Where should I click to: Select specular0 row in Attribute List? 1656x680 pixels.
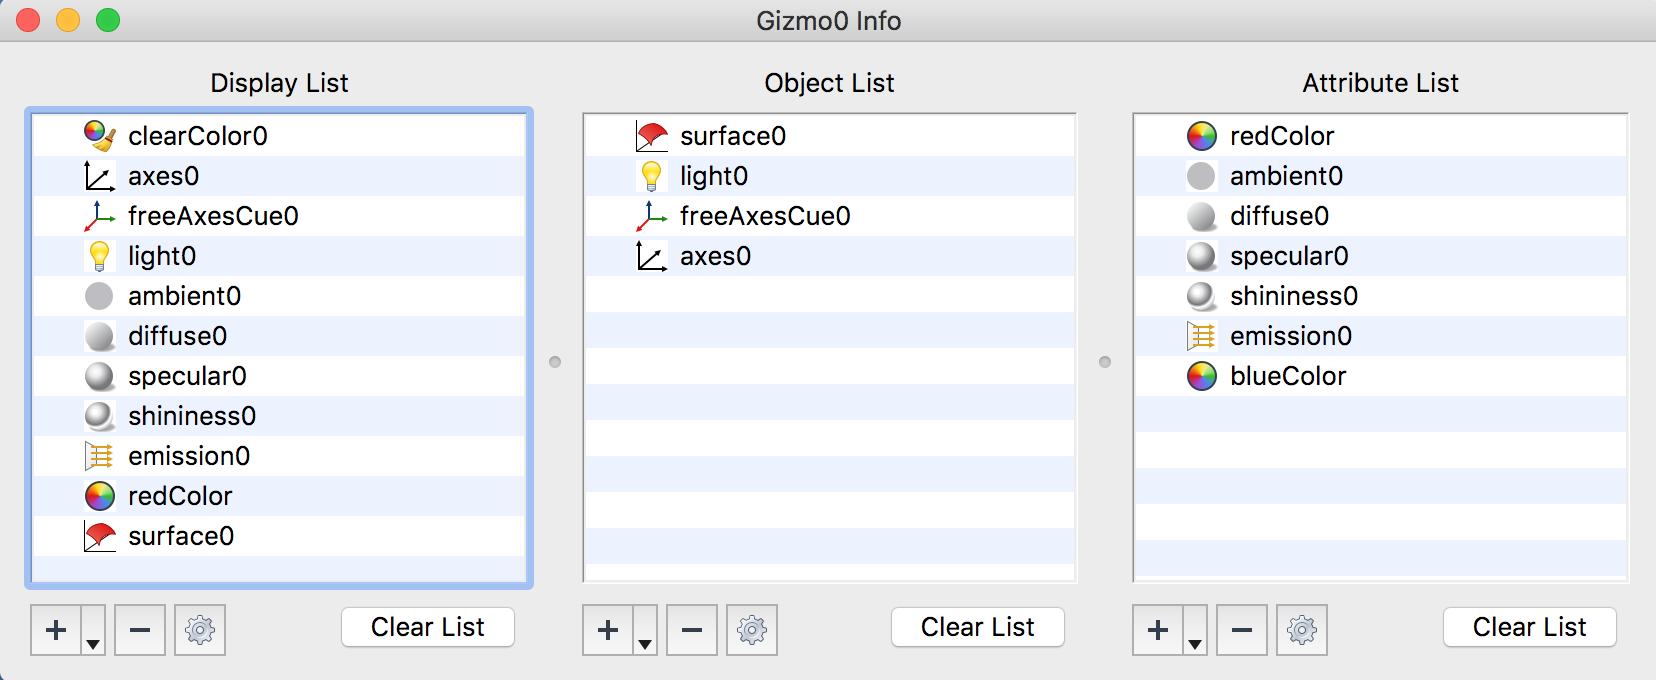point(1380,256)
